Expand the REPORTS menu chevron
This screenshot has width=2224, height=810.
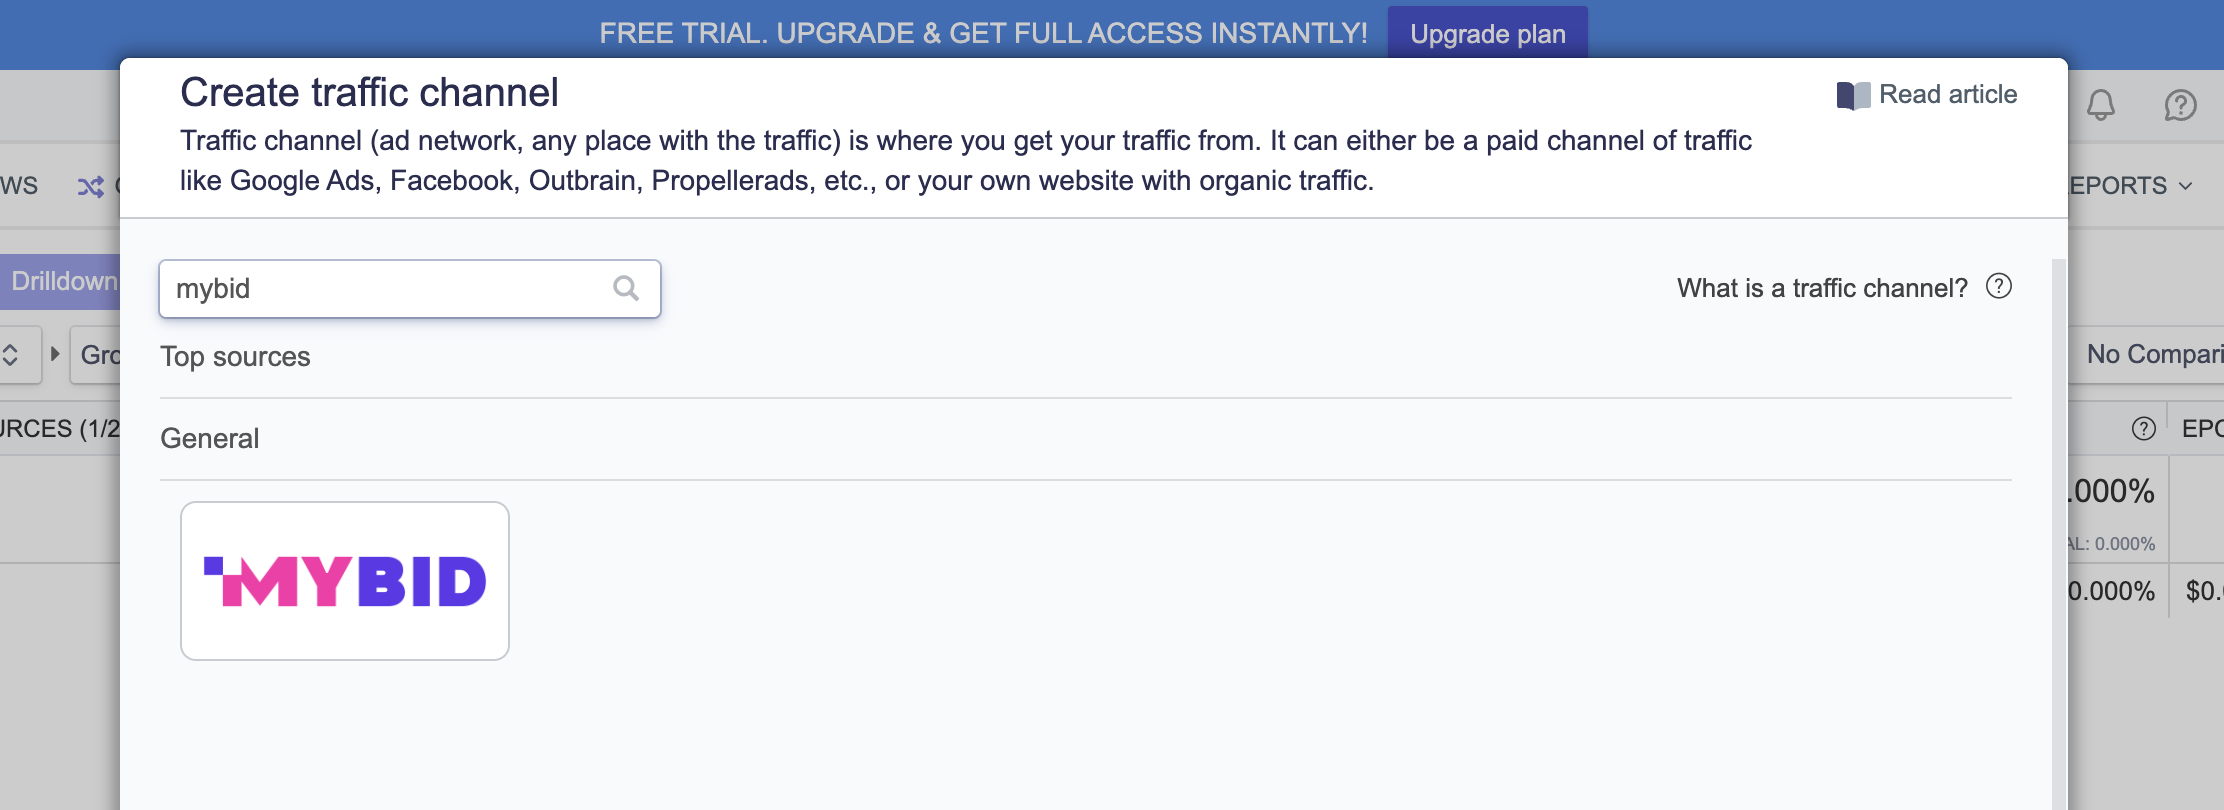pos(2186,186)
